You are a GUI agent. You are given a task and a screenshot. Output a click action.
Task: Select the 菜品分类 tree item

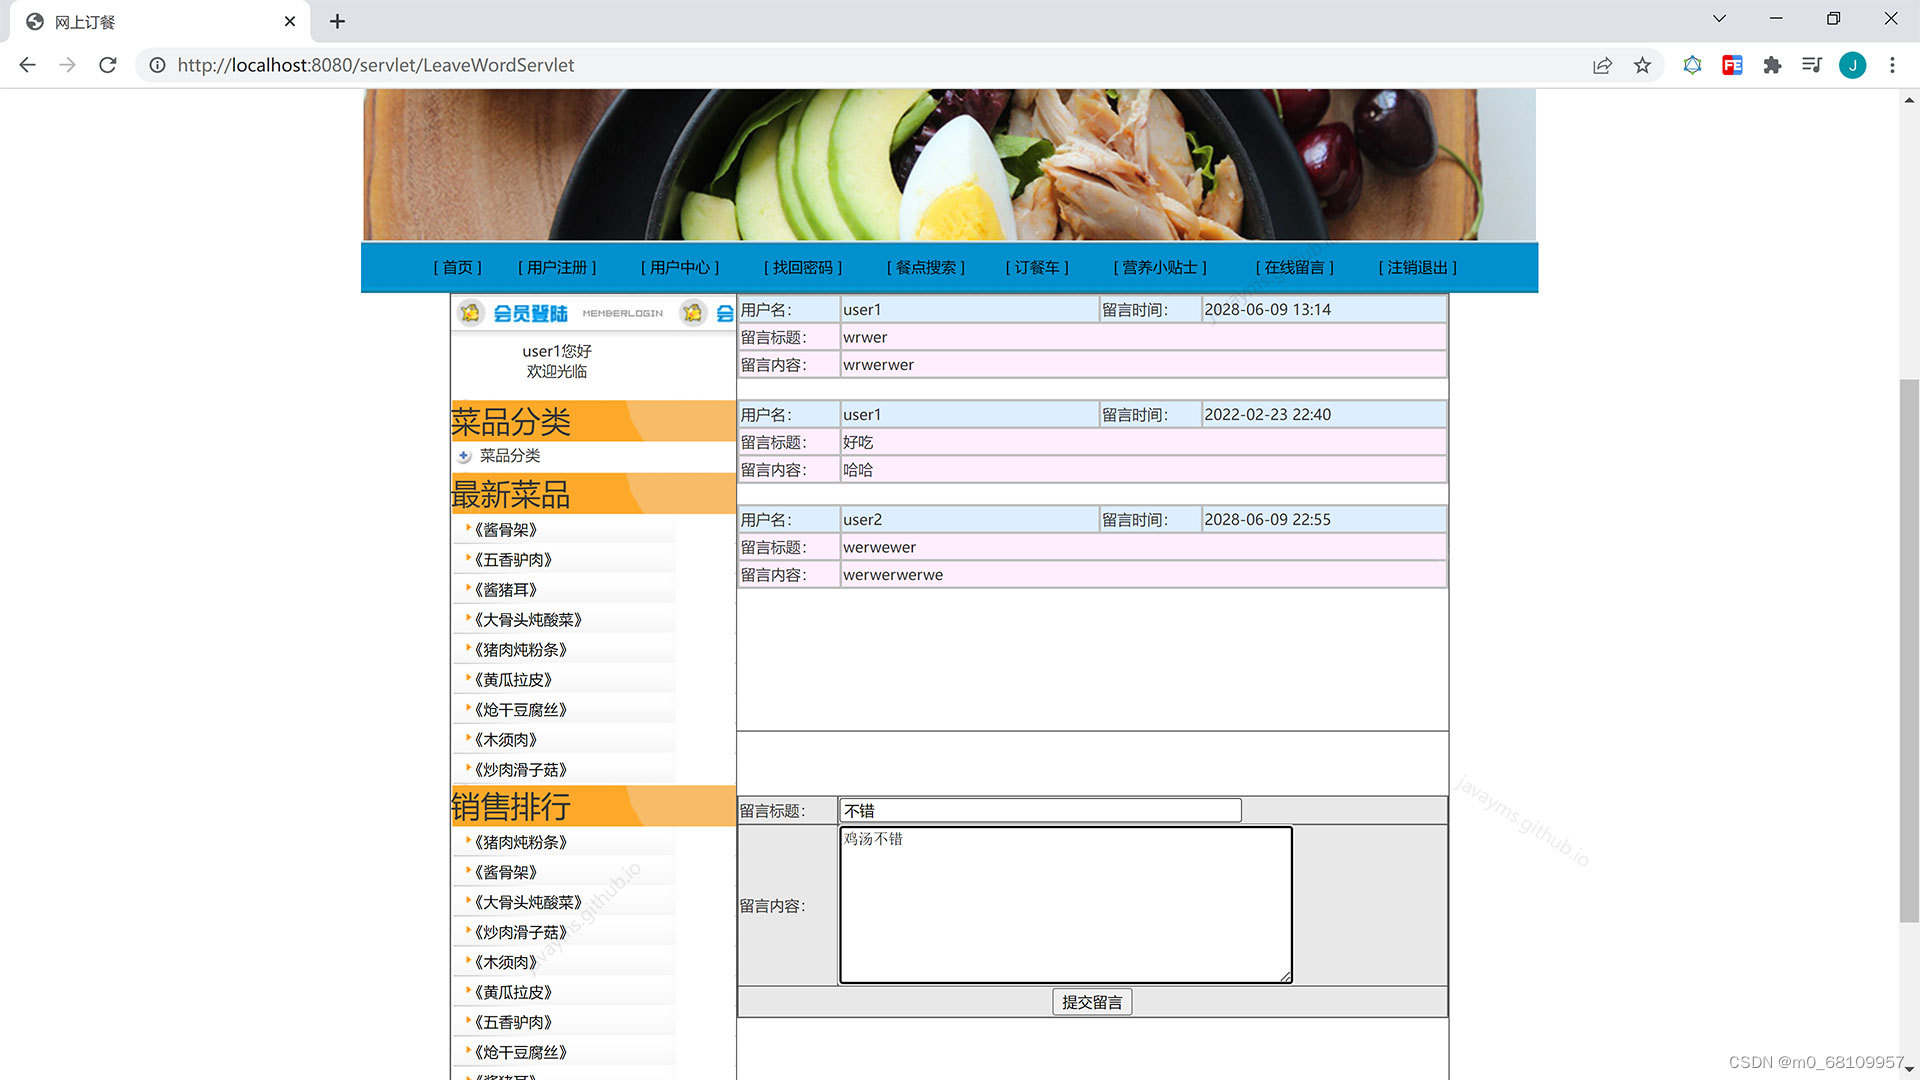pyautogui.click(x=510, y=456)
